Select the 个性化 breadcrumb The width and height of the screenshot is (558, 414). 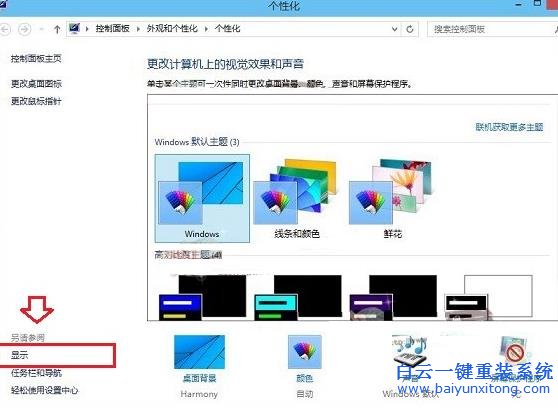227,28
